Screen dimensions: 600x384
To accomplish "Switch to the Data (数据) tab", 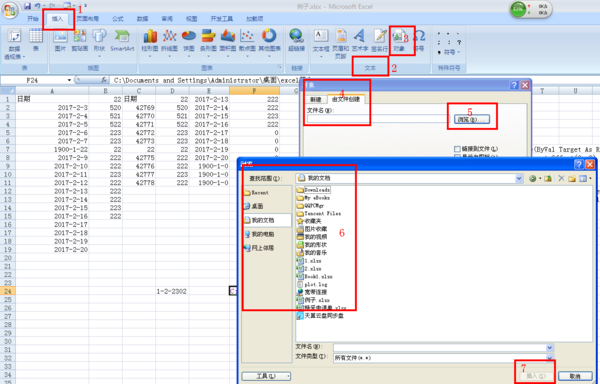I will click(x=142, y=19).
